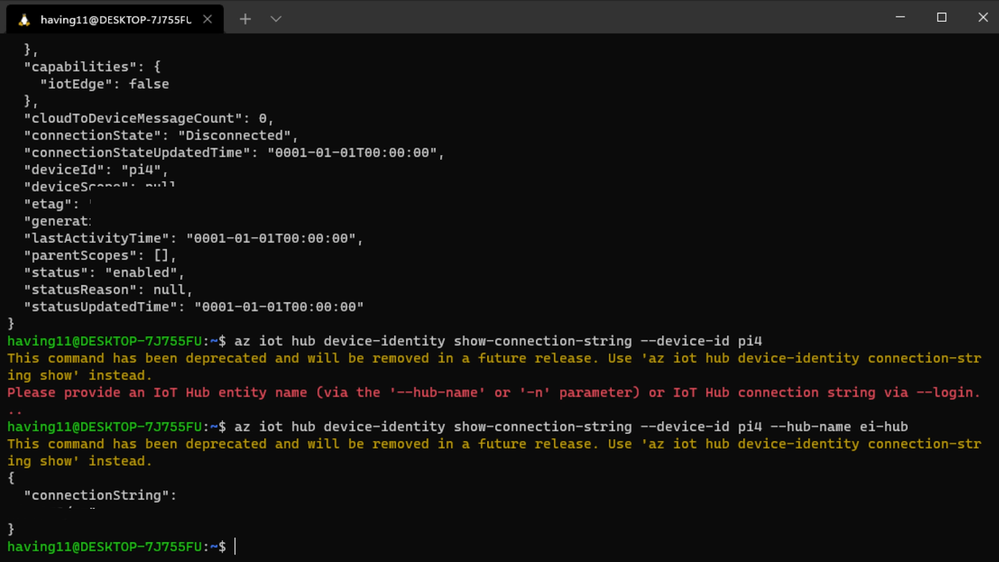Close the terminal window
Image resolution: width=999 pixels, height=562 pixels.
pos(983,17)
